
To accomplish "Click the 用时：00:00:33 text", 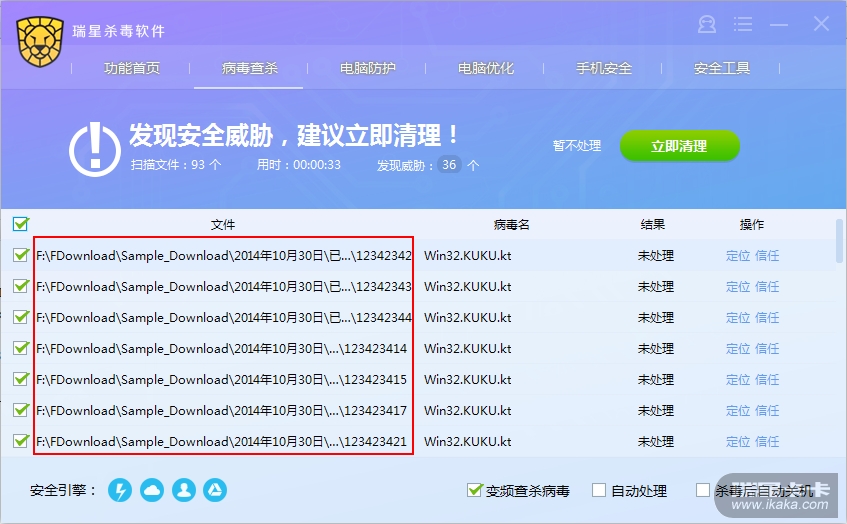I will click(299, 165).
